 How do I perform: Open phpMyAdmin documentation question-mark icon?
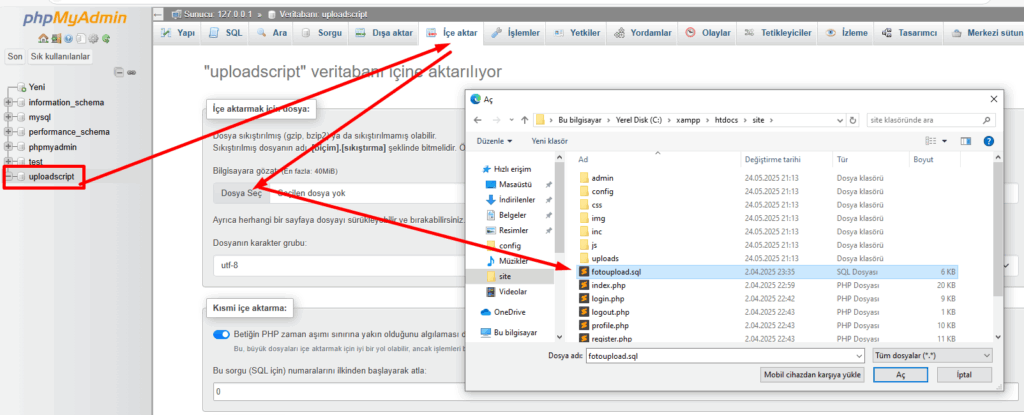67,39
